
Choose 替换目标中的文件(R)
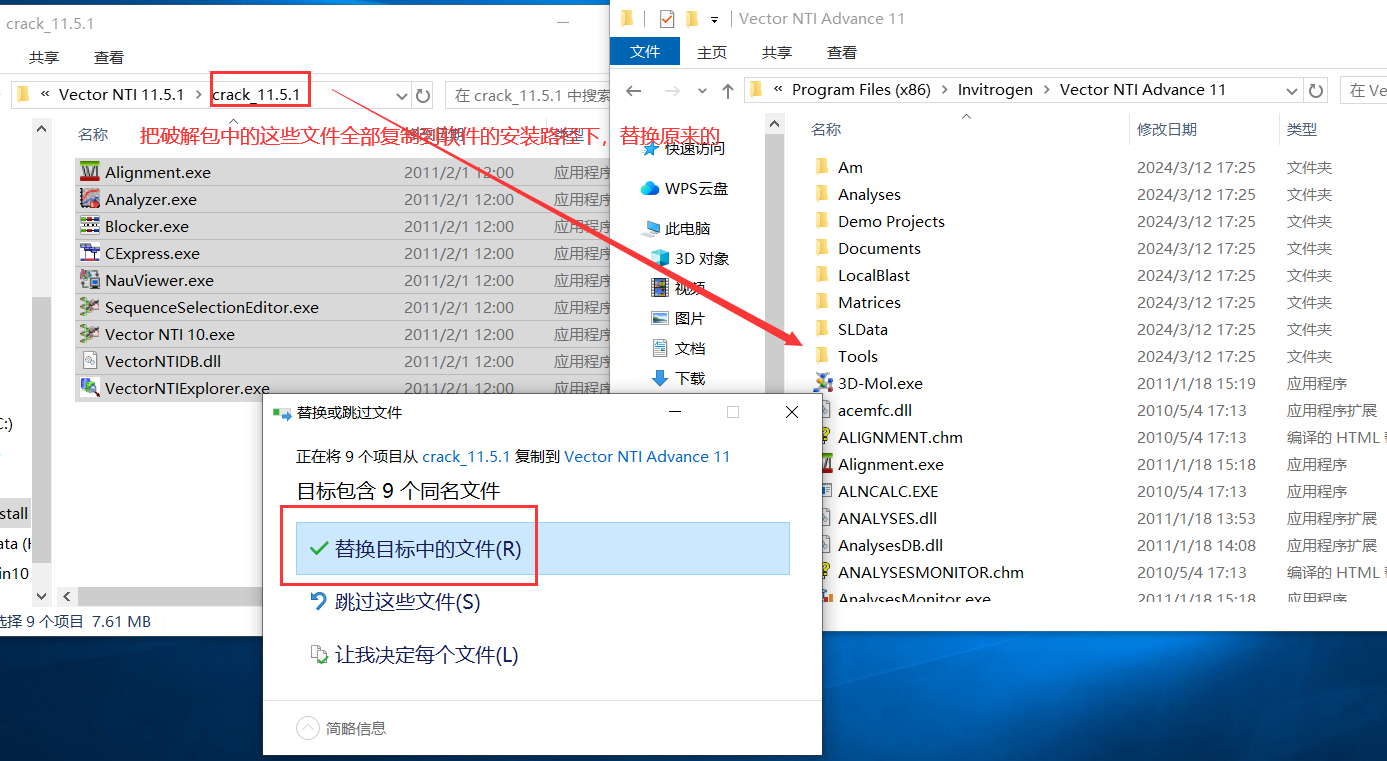543,548
